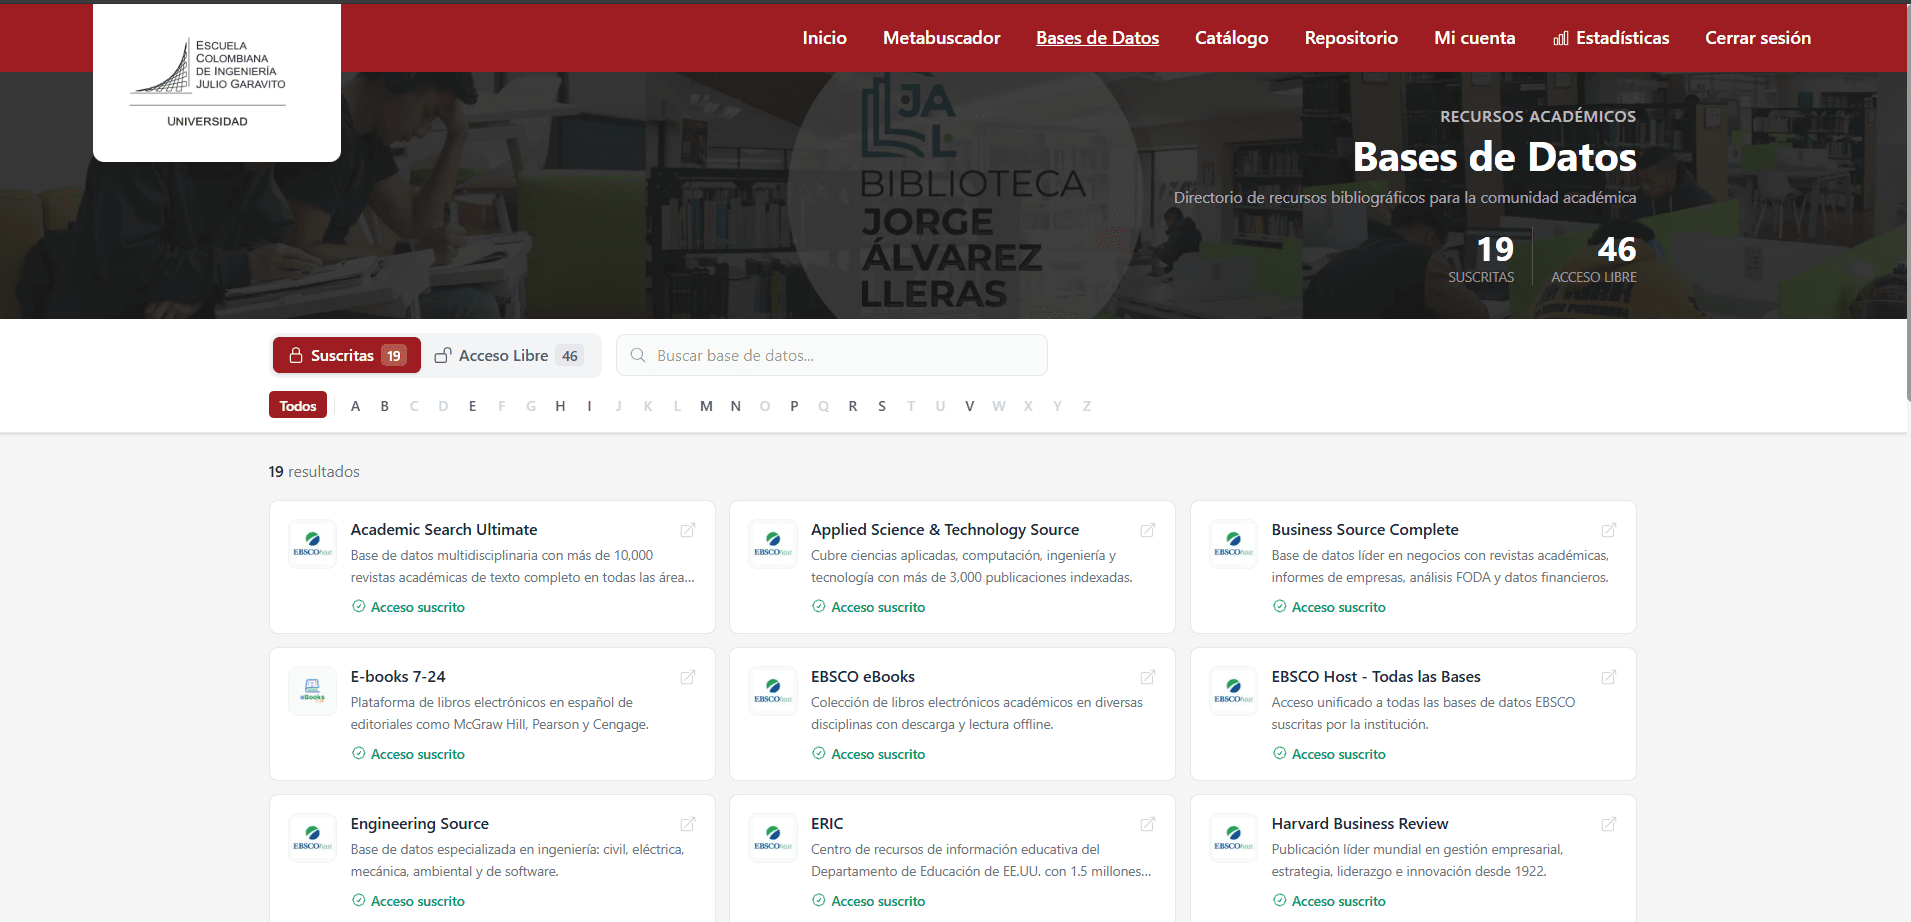Go to the Catálogo page
This screenshot has width=1911, height=922.
pos(1231,38)
